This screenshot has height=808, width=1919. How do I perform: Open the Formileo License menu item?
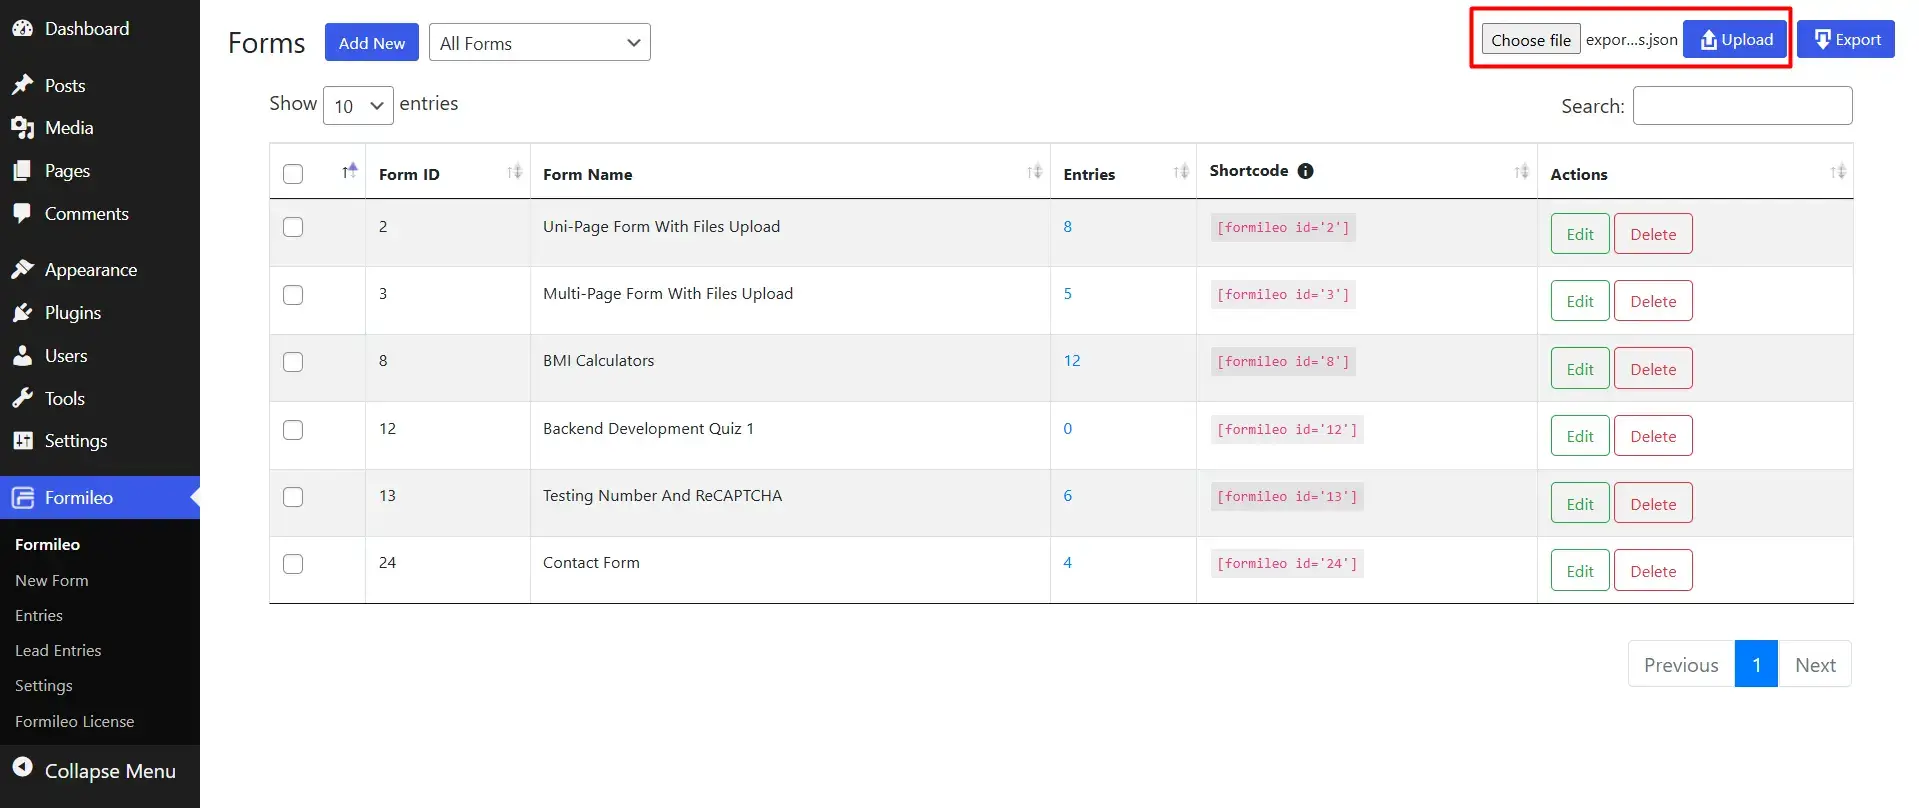(x=74, y=722)
